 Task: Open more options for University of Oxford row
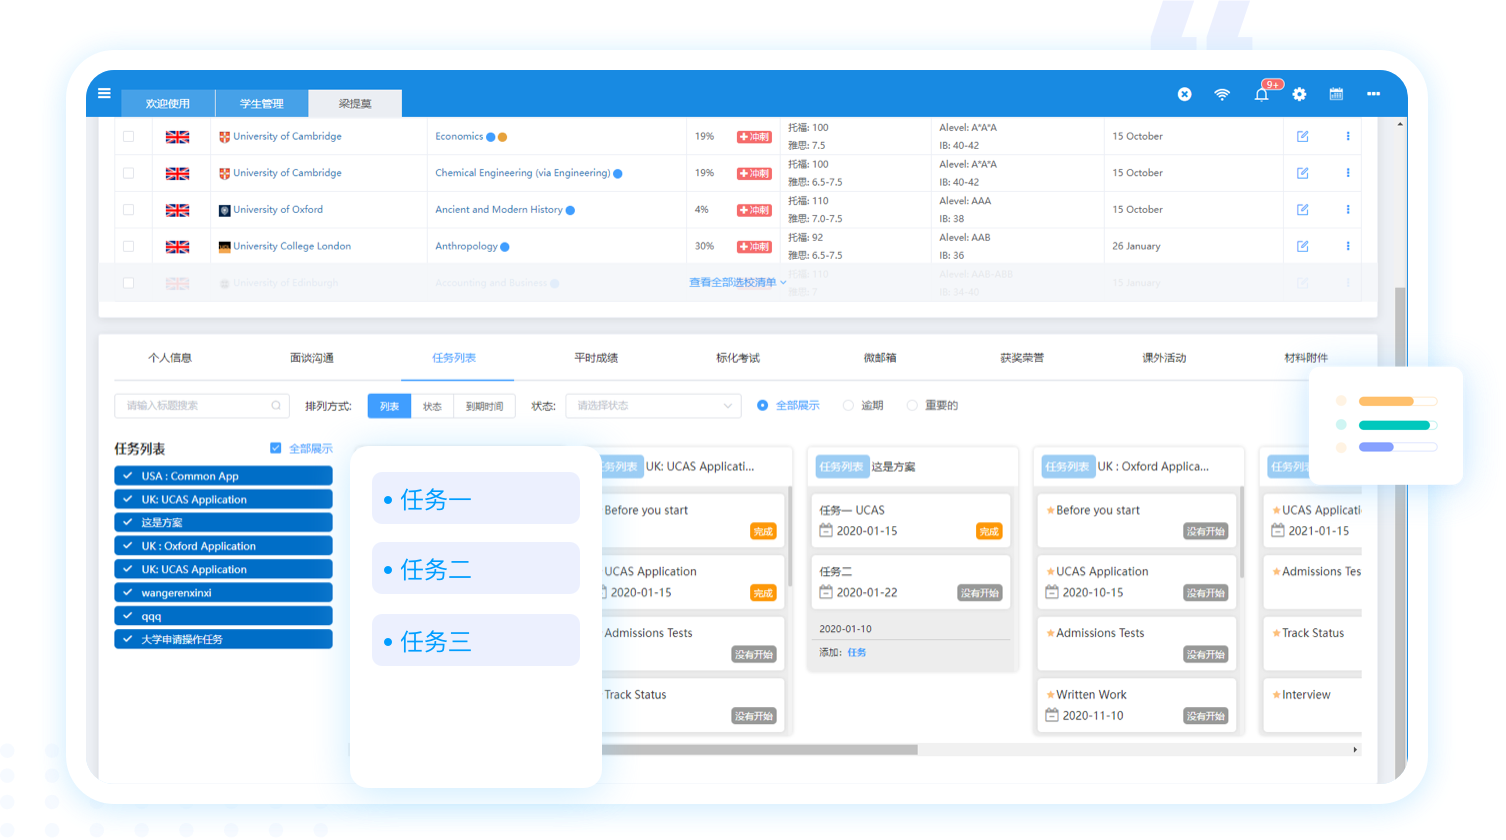(1347, 210)
